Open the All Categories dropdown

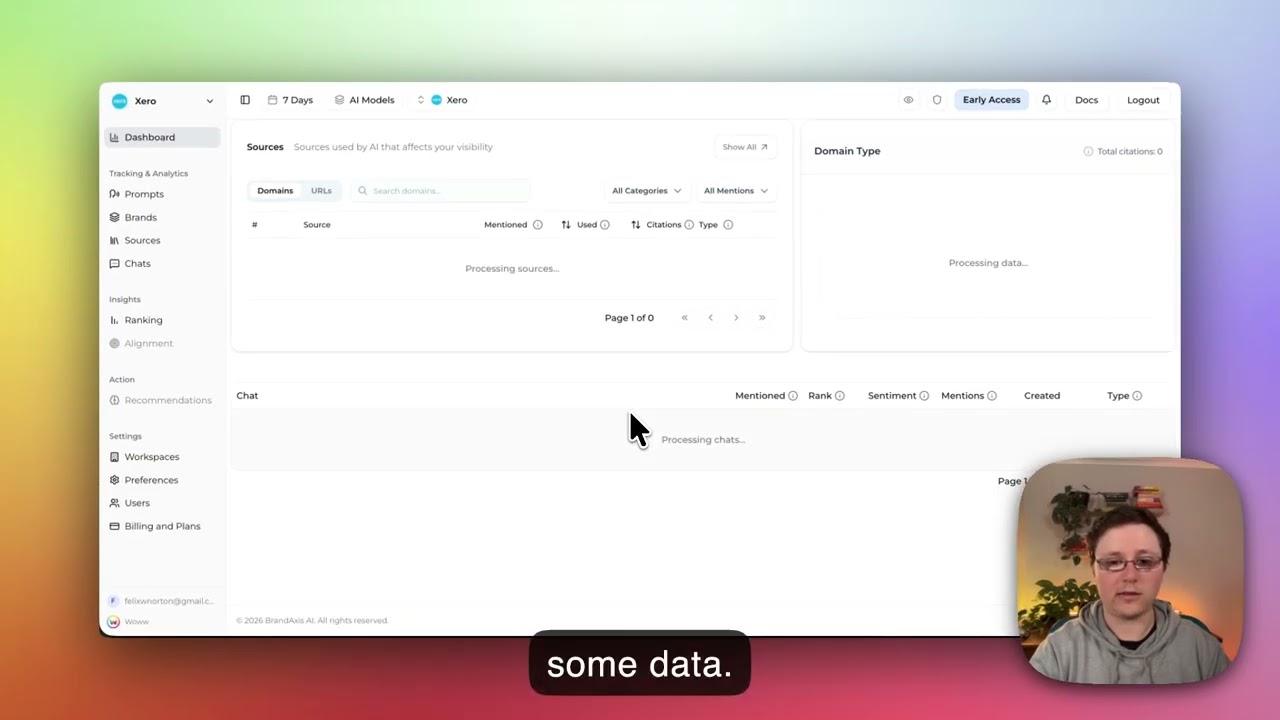(646, 191)
